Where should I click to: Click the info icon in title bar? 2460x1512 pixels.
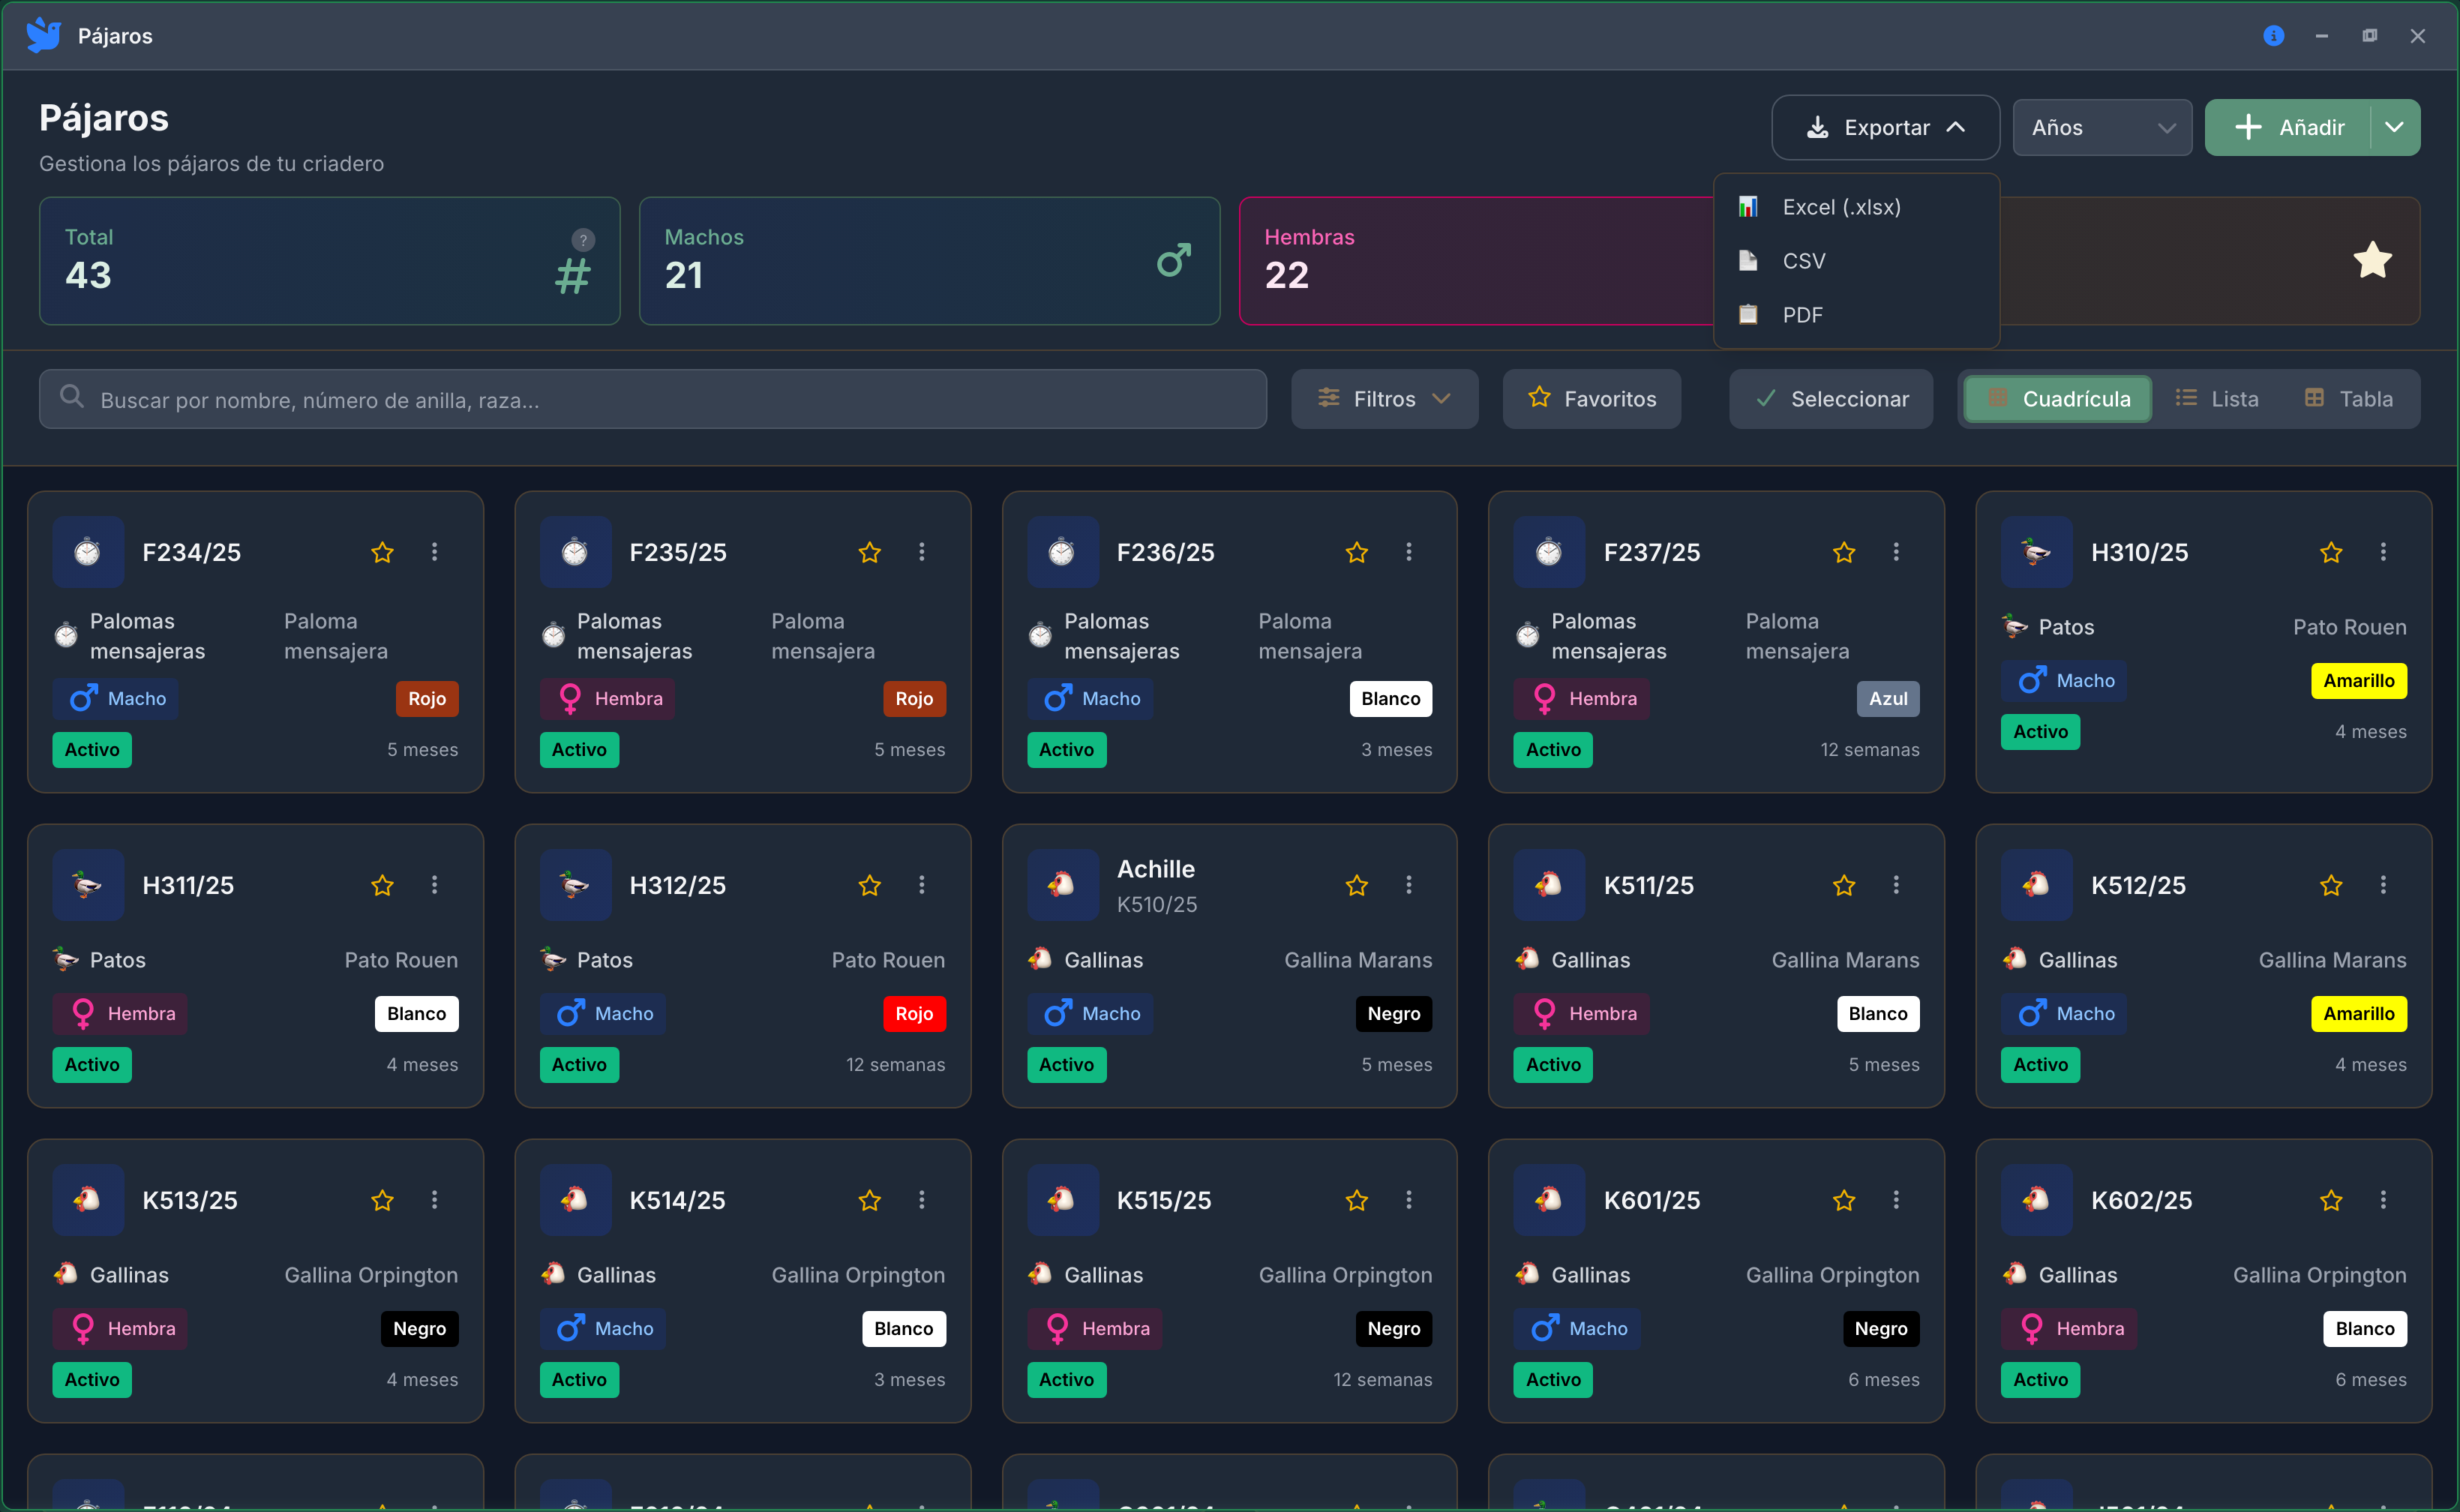click(2273, 36)
